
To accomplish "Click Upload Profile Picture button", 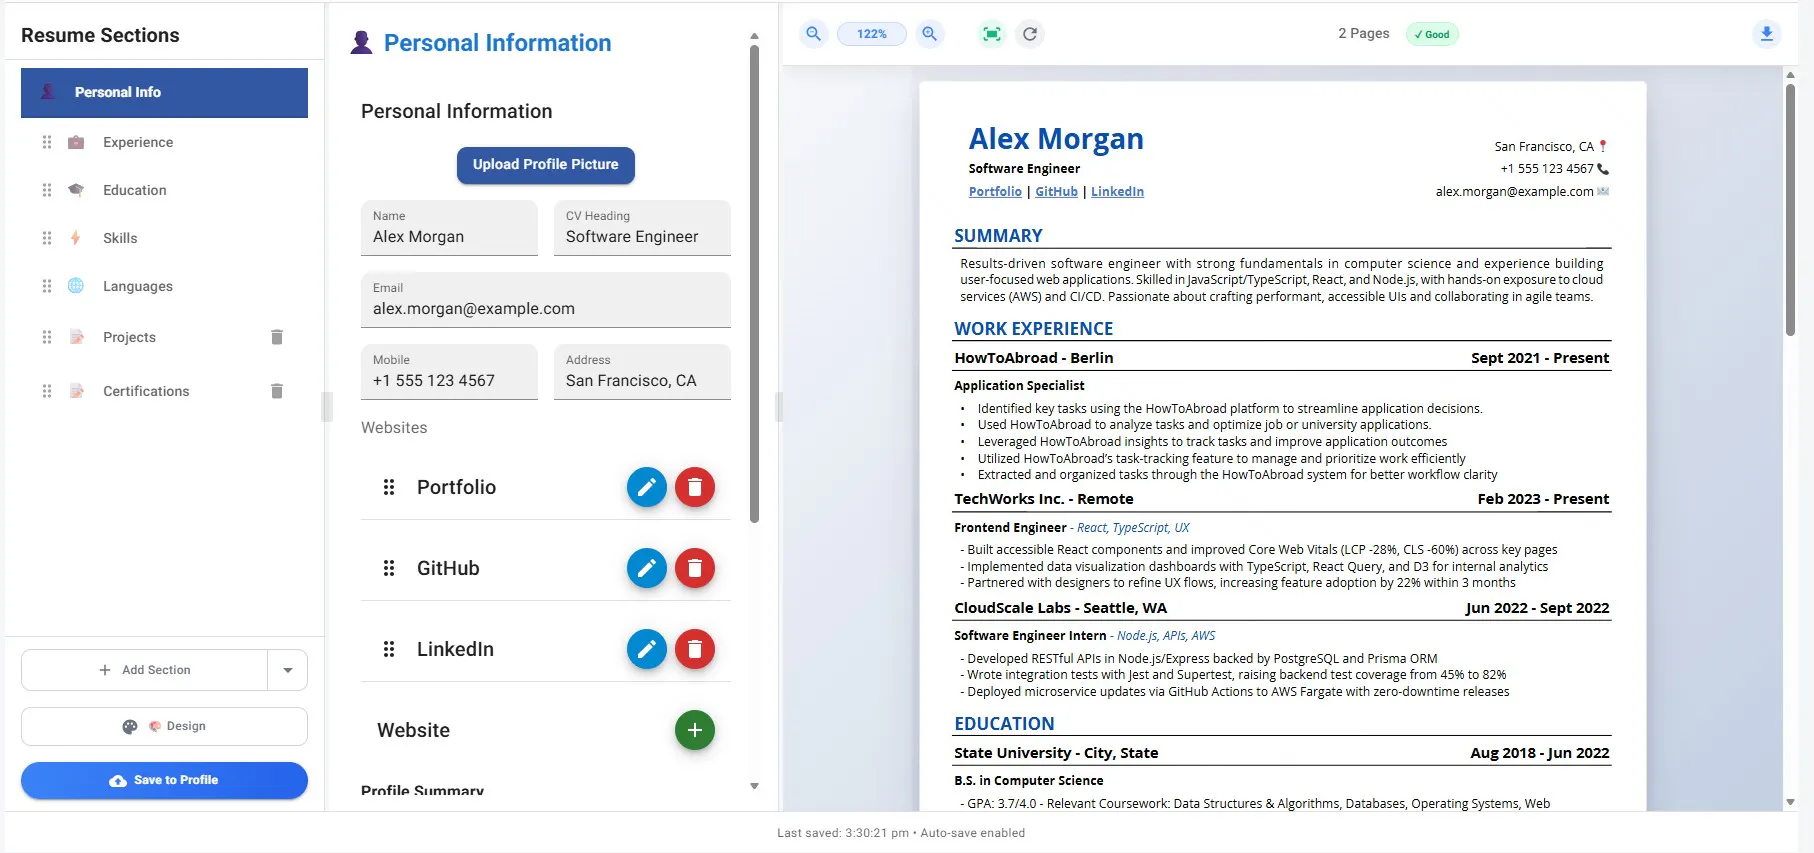I will 546,165.
